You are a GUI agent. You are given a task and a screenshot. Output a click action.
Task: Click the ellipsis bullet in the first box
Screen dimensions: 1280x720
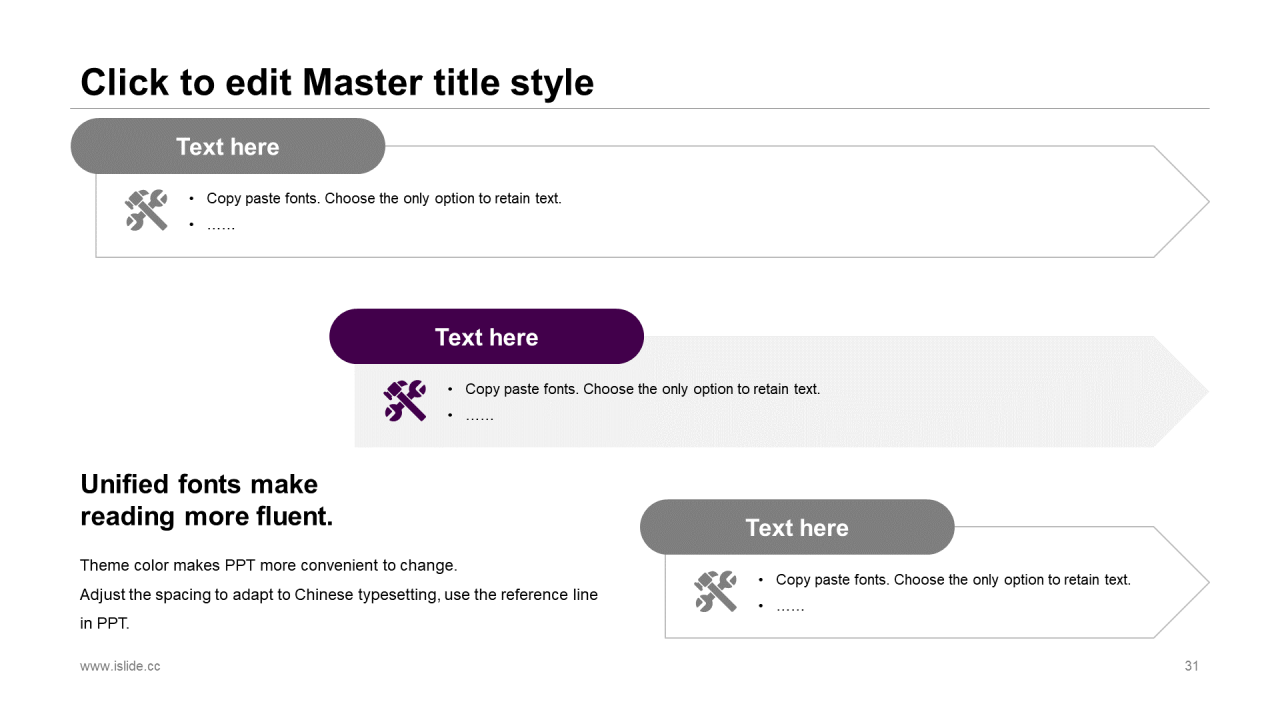221,226
